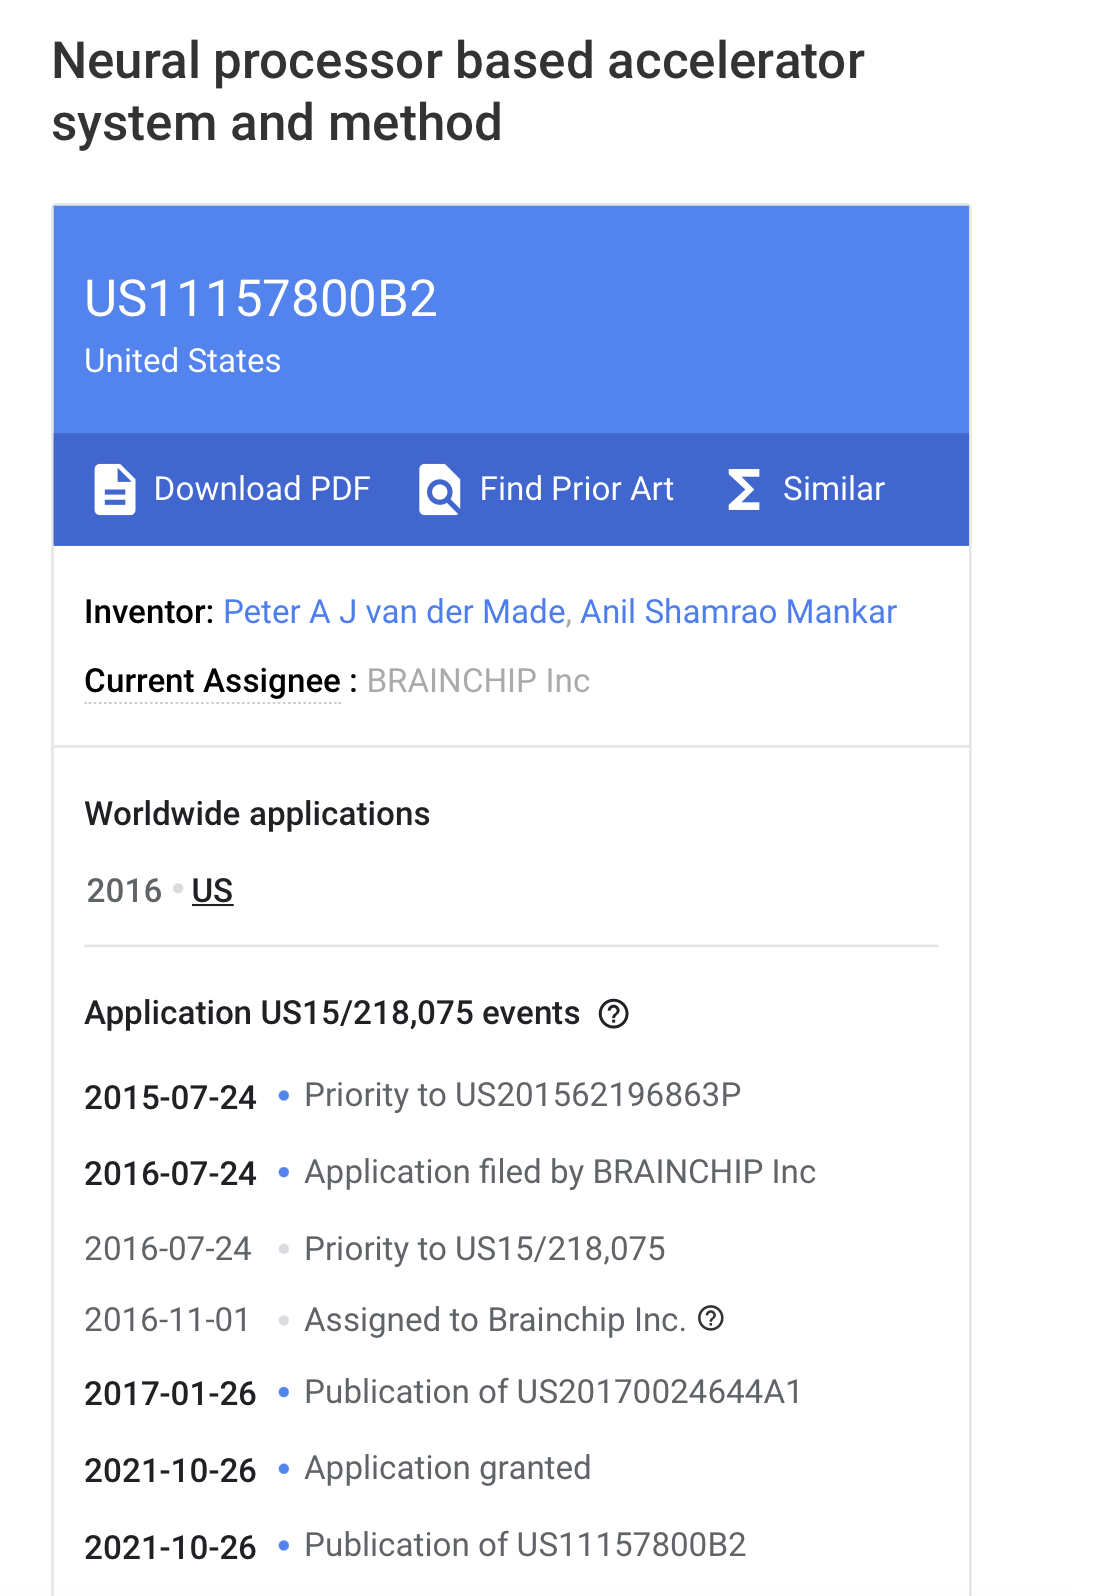Click the Download PDF document icon

115,489
